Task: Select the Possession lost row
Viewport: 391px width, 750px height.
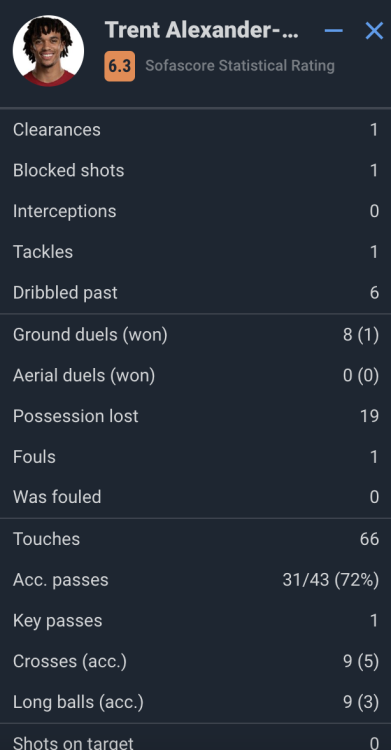Action: (x=195, y=416)
